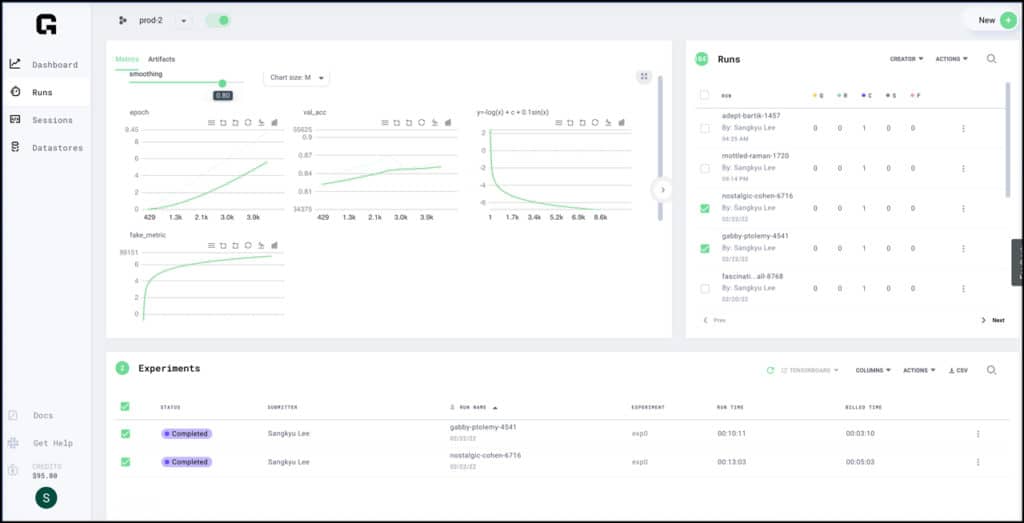This screenshot has width=1024, height=523.
Task: Uncheck the gabby-ptolemy-4541 experiment row checkbox
Action: coord(125,434)
